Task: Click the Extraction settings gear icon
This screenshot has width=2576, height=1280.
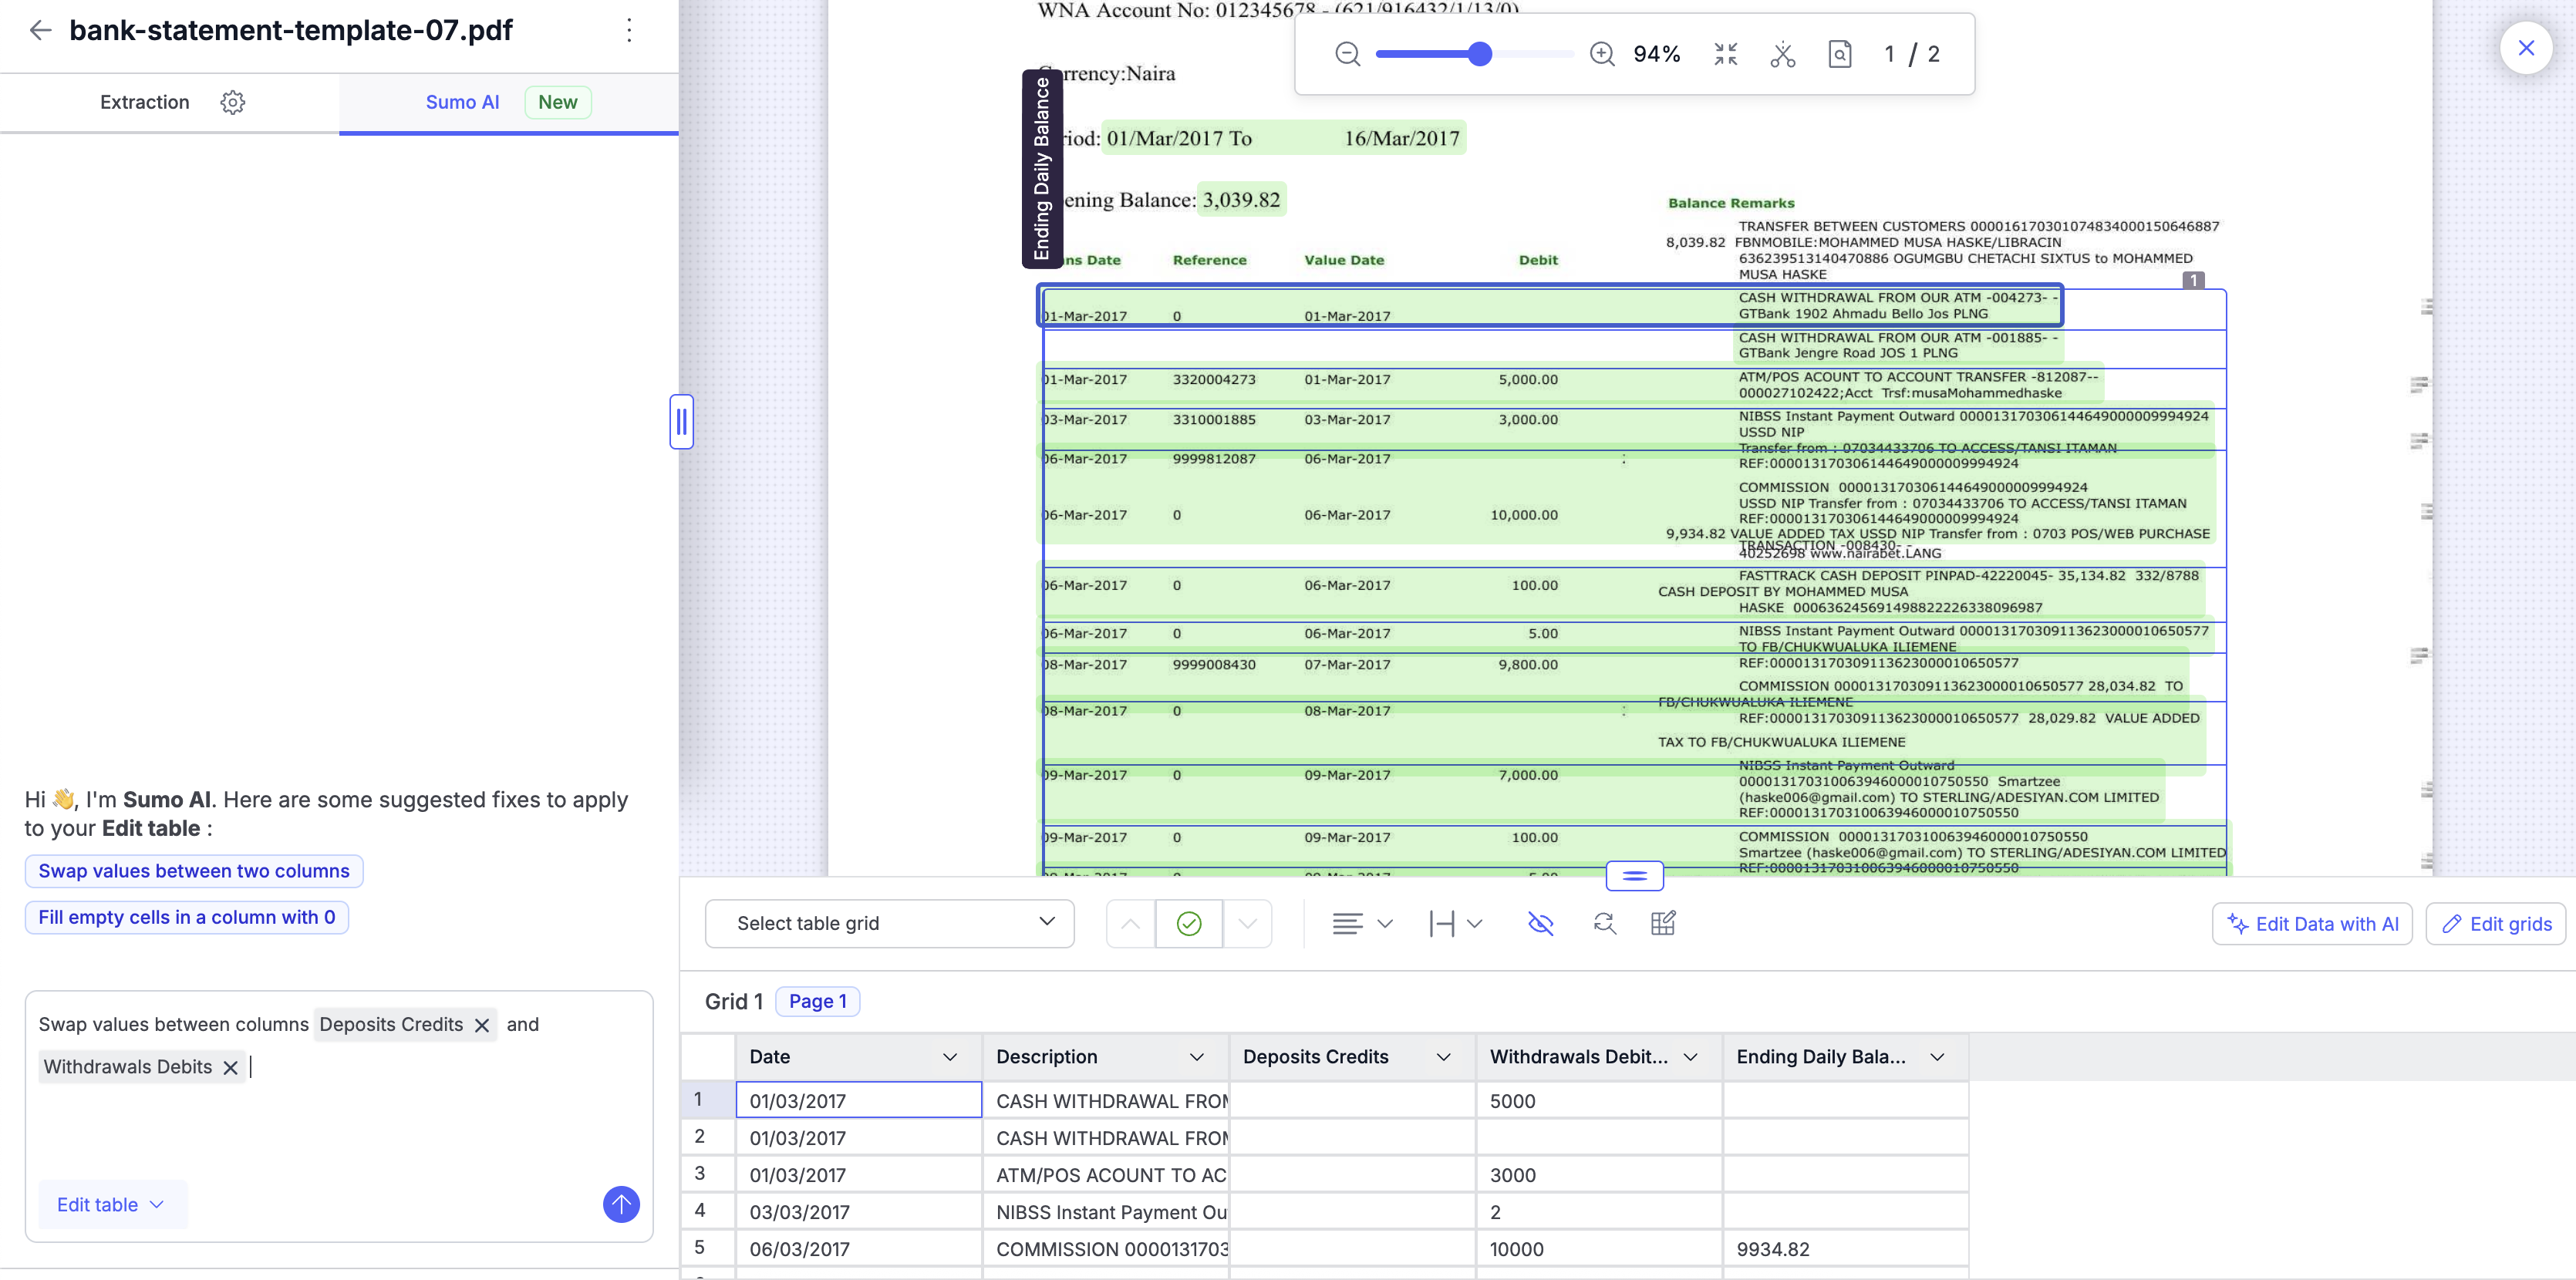Action: (232, 102)
